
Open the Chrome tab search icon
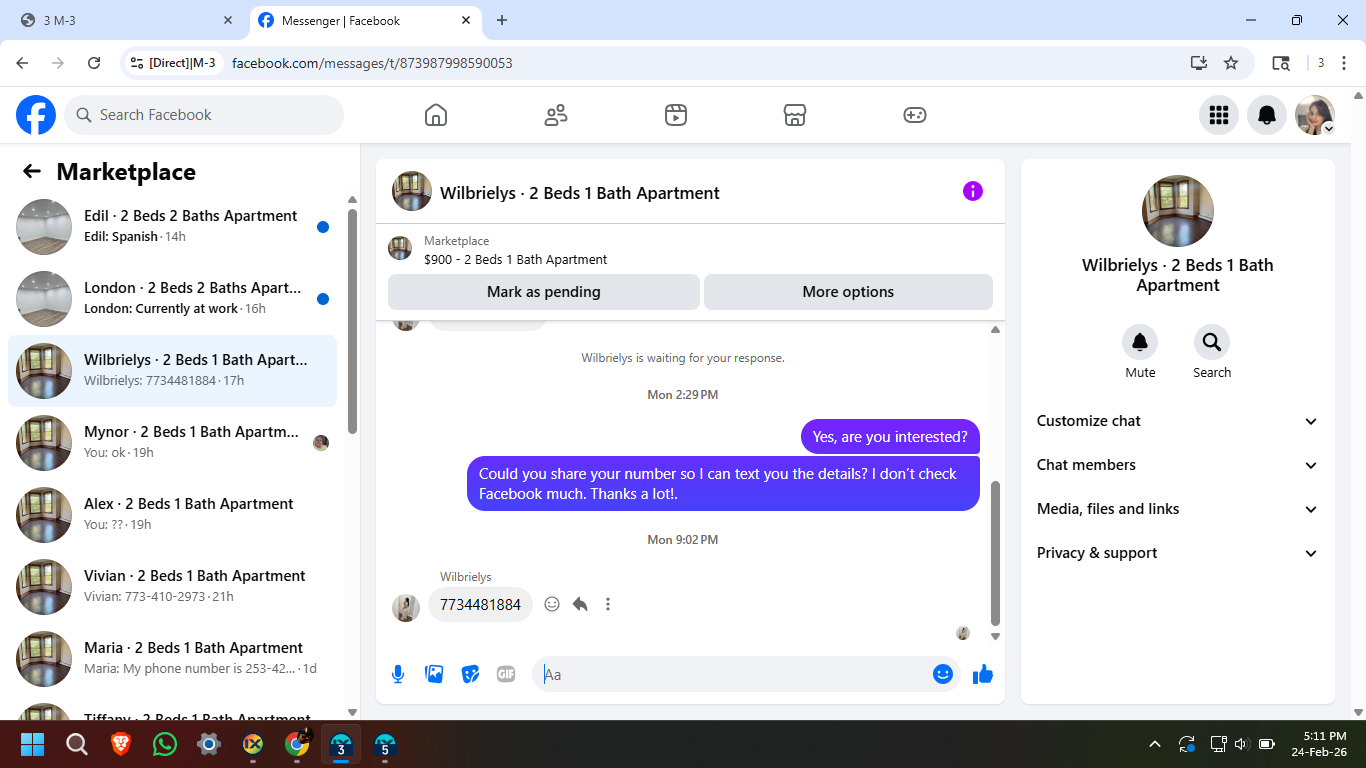[1281, 63]
